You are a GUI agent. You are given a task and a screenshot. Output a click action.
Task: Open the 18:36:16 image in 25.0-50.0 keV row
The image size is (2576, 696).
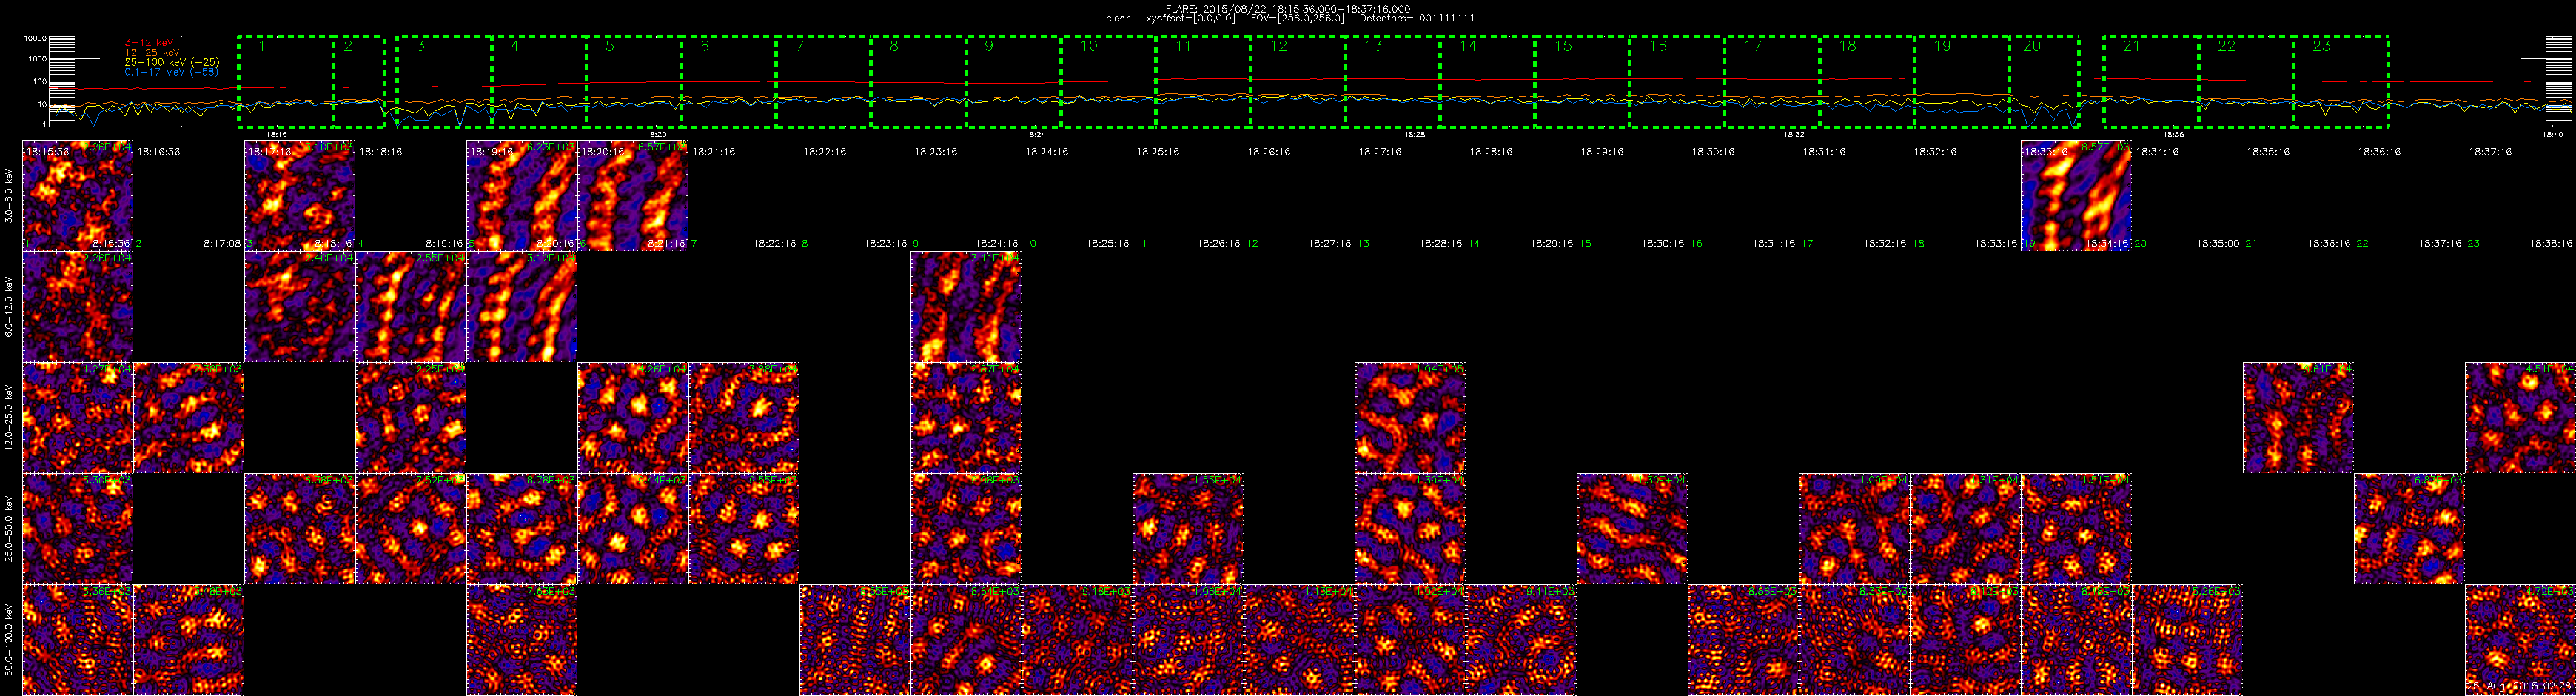[2409, 529]
